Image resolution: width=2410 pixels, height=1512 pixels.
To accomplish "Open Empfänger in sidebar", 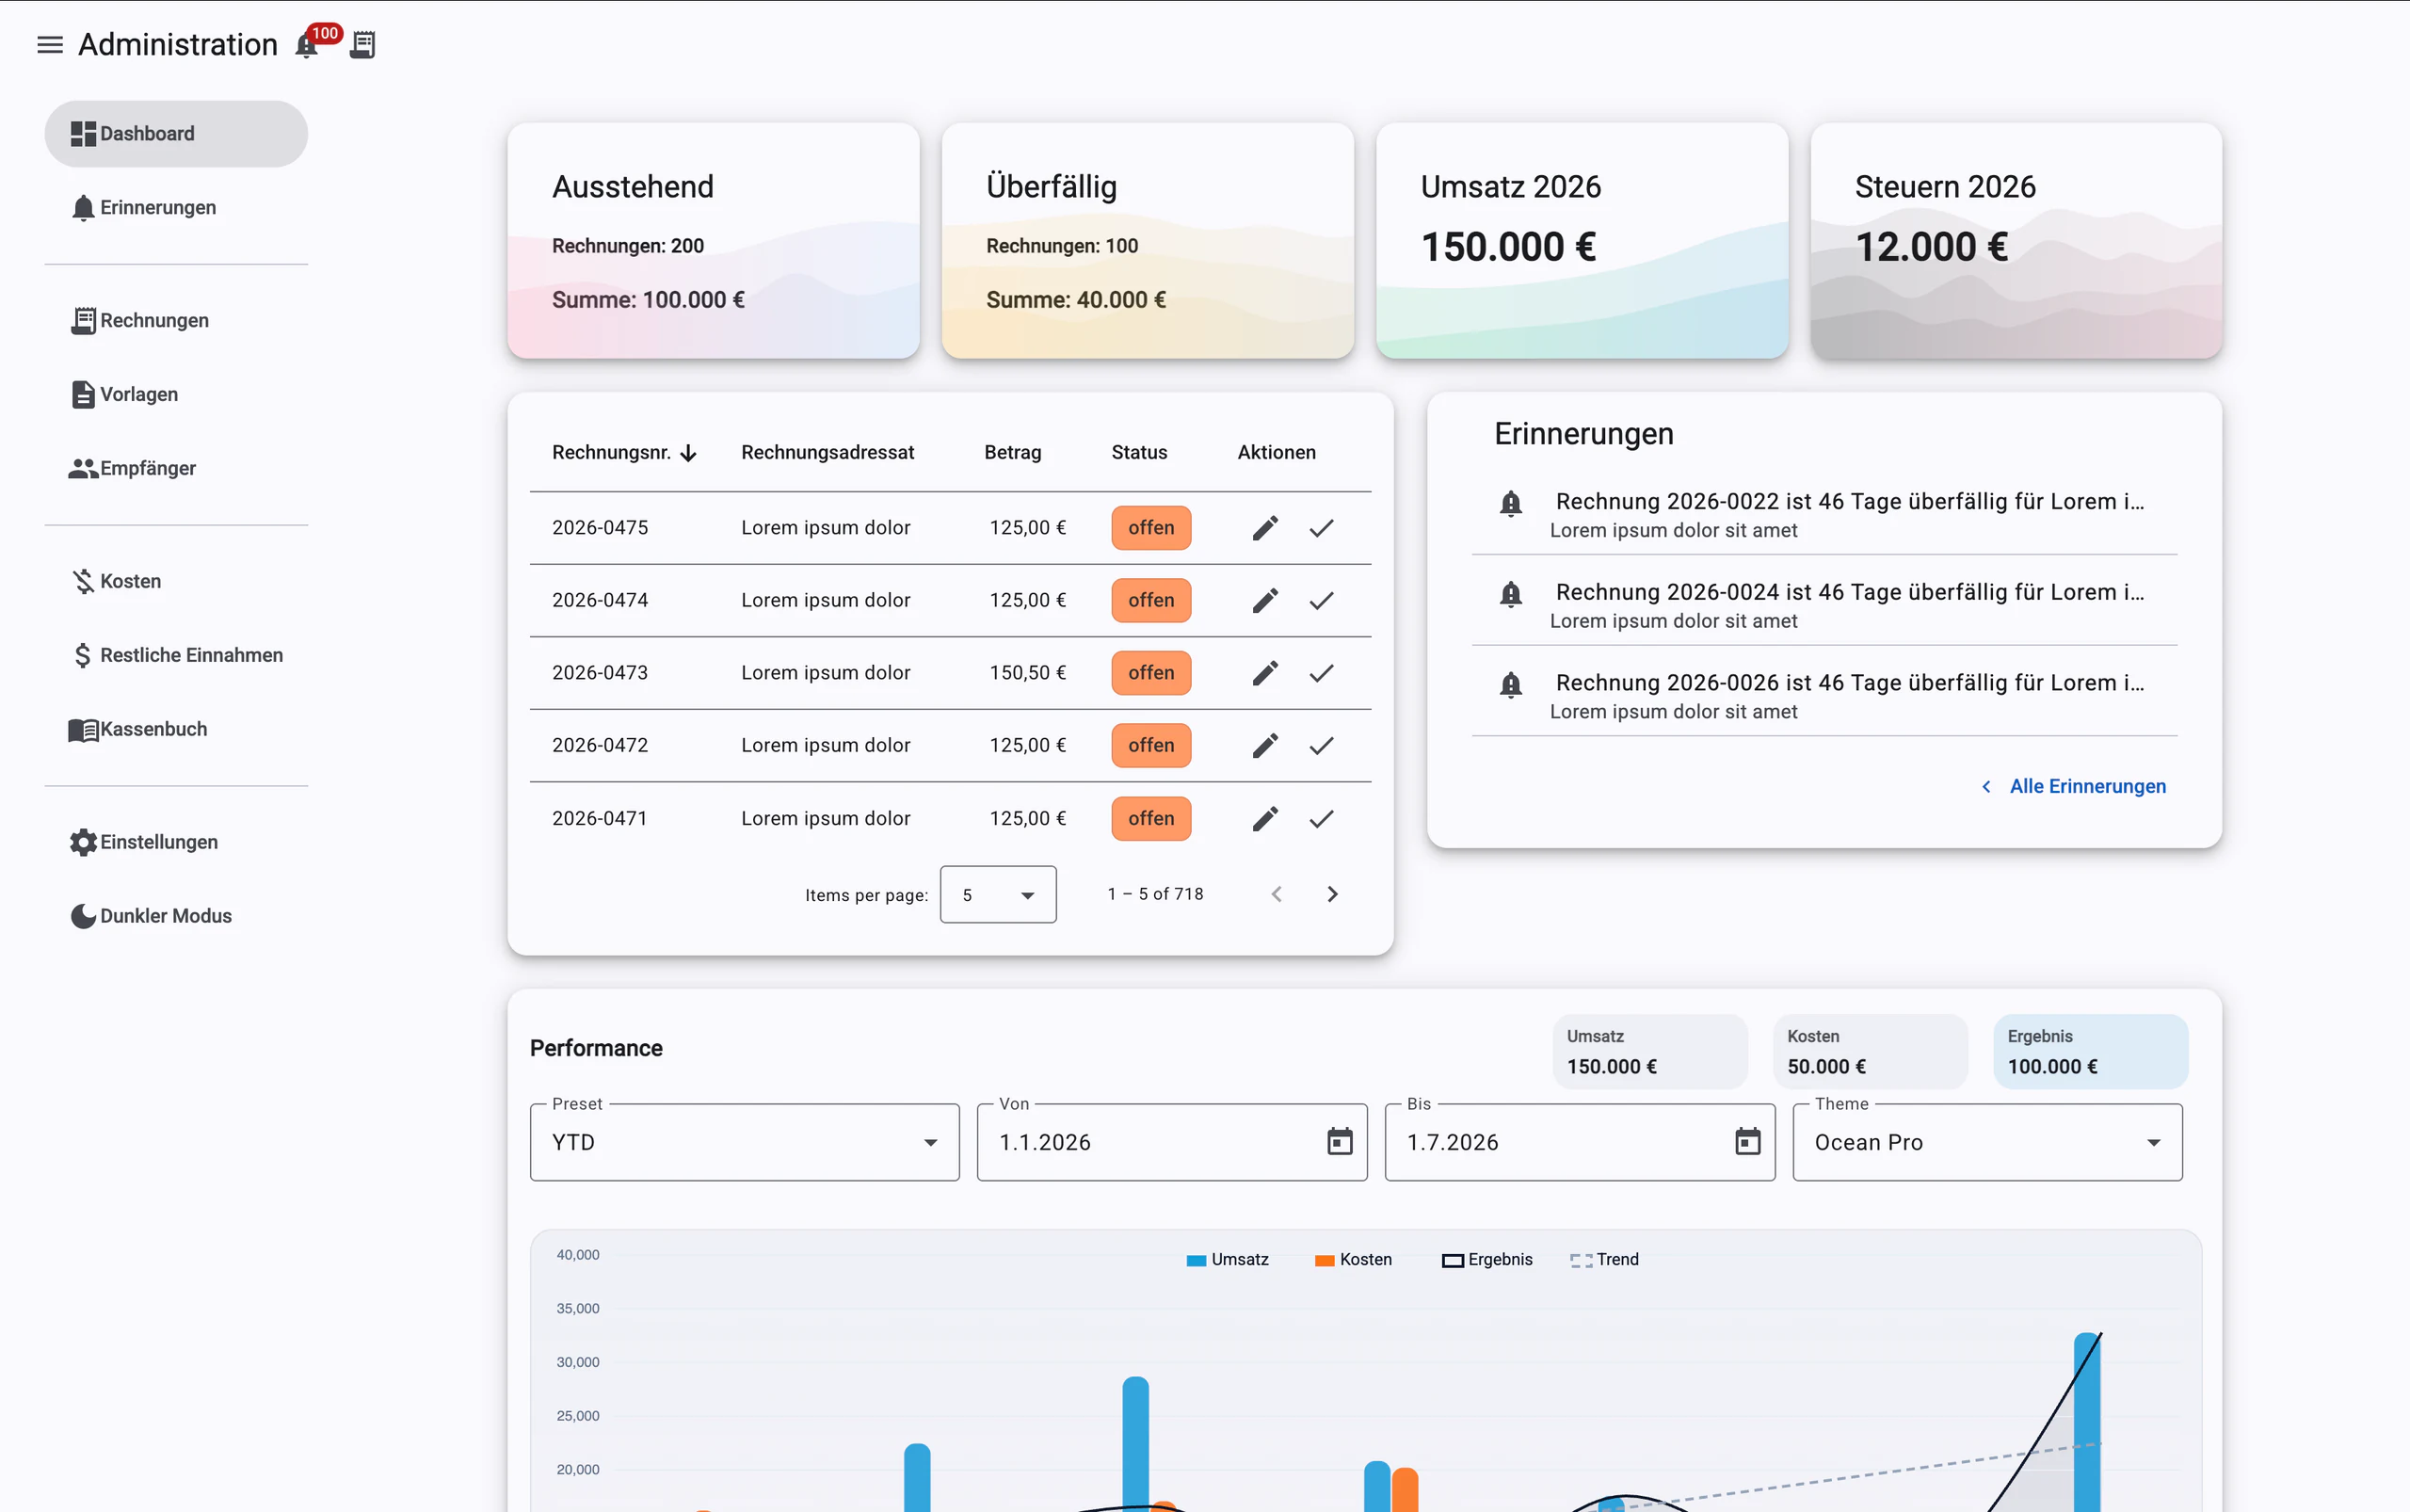I will coord(176,469).
